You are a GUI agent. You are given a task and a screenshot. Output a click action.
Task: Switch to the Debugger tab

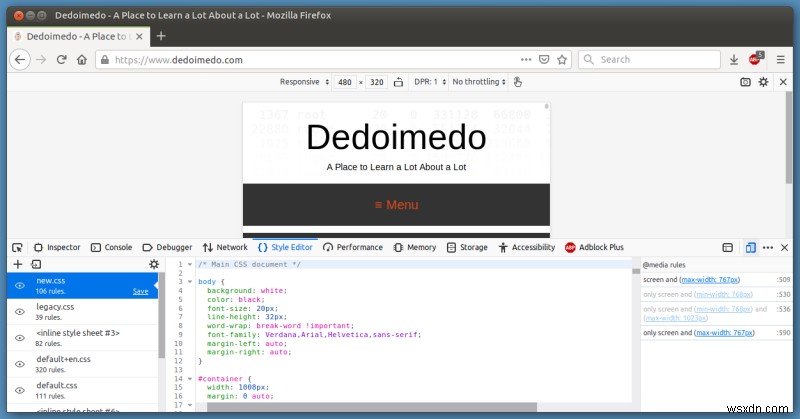click(x=167, y=248)
